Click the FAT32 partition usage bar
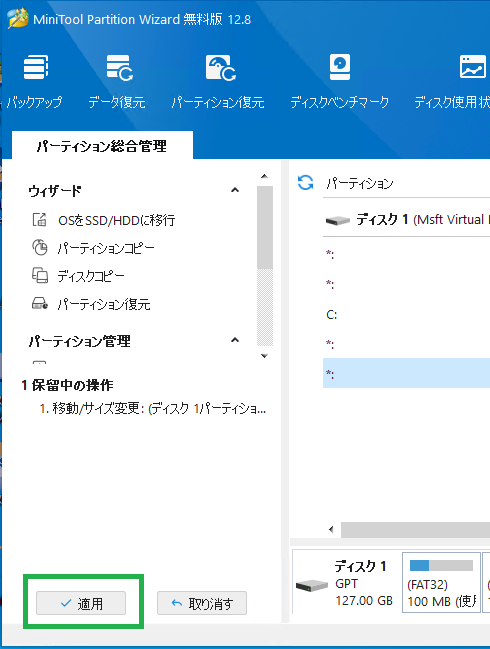Screen dimensions: 490x649 441,565
